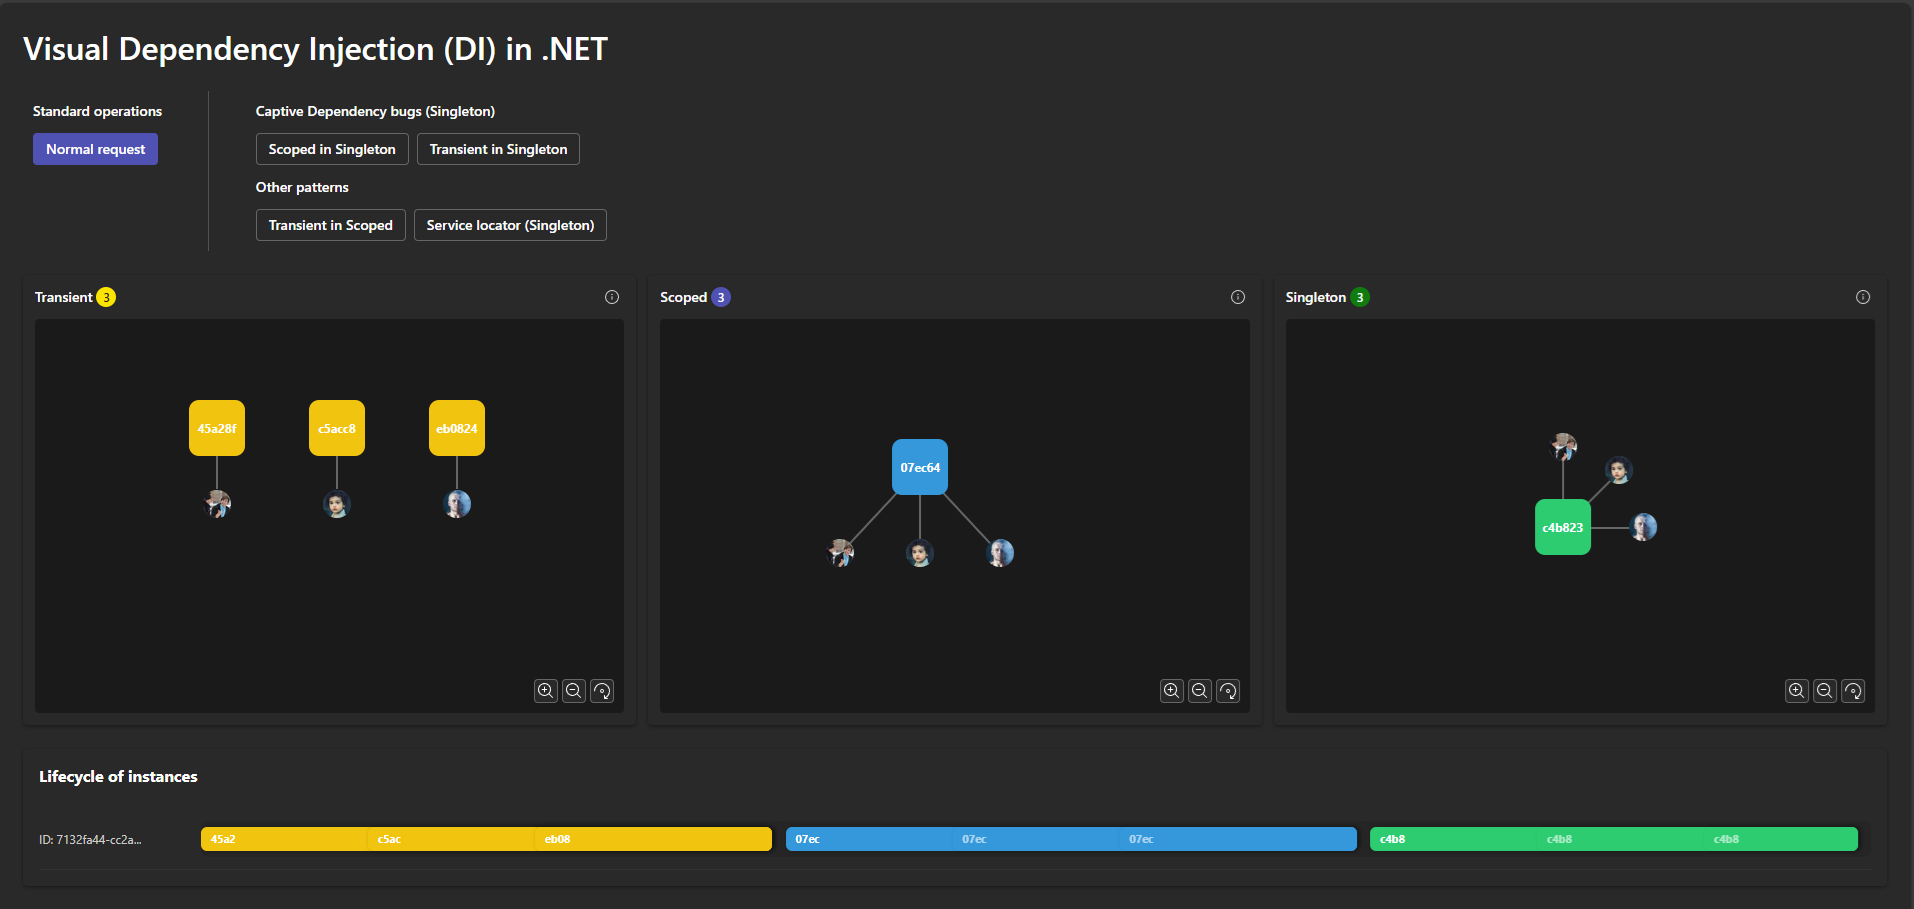1914x909 pixels.
Task: Select yellow transient node 45a28f
Action: pyautogui.click(x=217, y=428)
